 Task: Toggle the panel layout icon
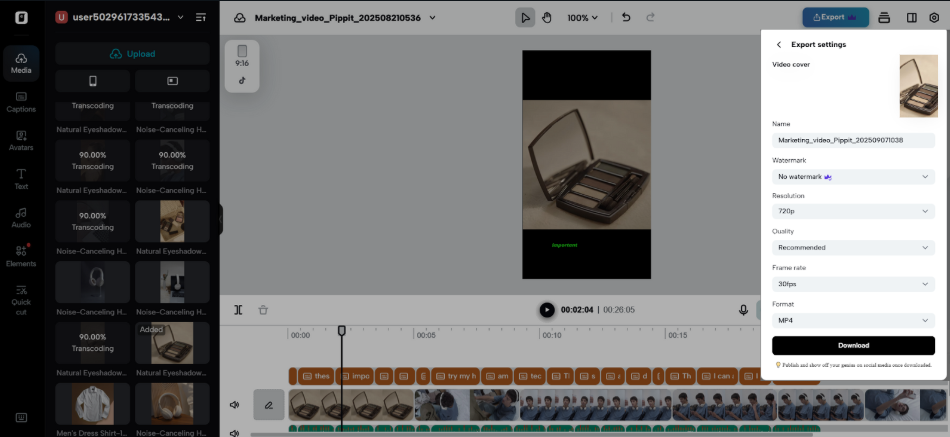911,17
